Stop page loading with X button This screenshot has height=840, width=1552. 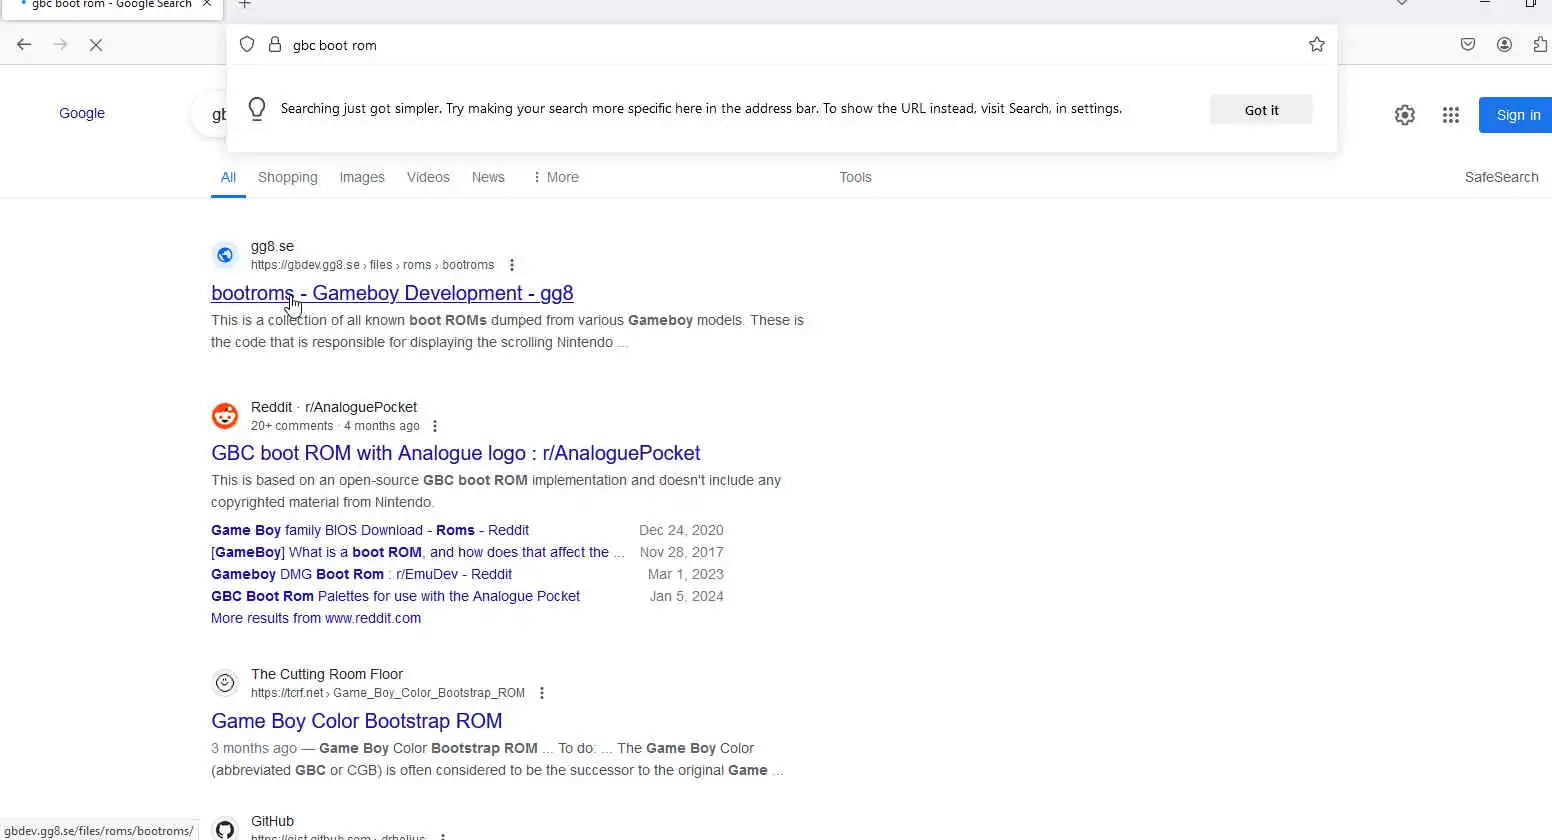pos(96,45)
